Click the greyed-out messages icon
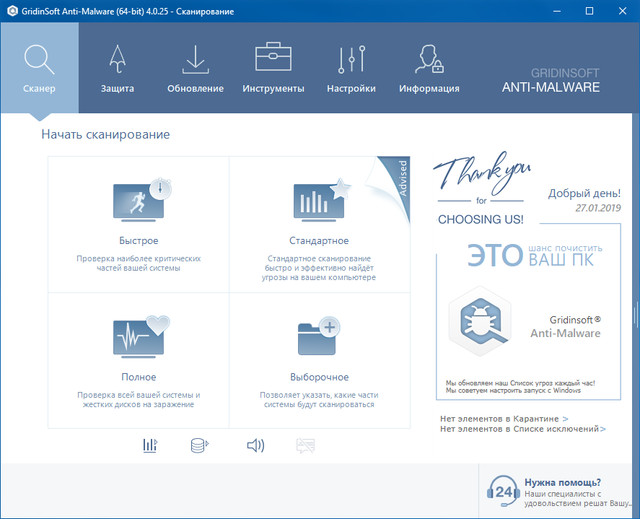Image resolution: width=640 pixels, height=519 pixels. click(306, 445)
